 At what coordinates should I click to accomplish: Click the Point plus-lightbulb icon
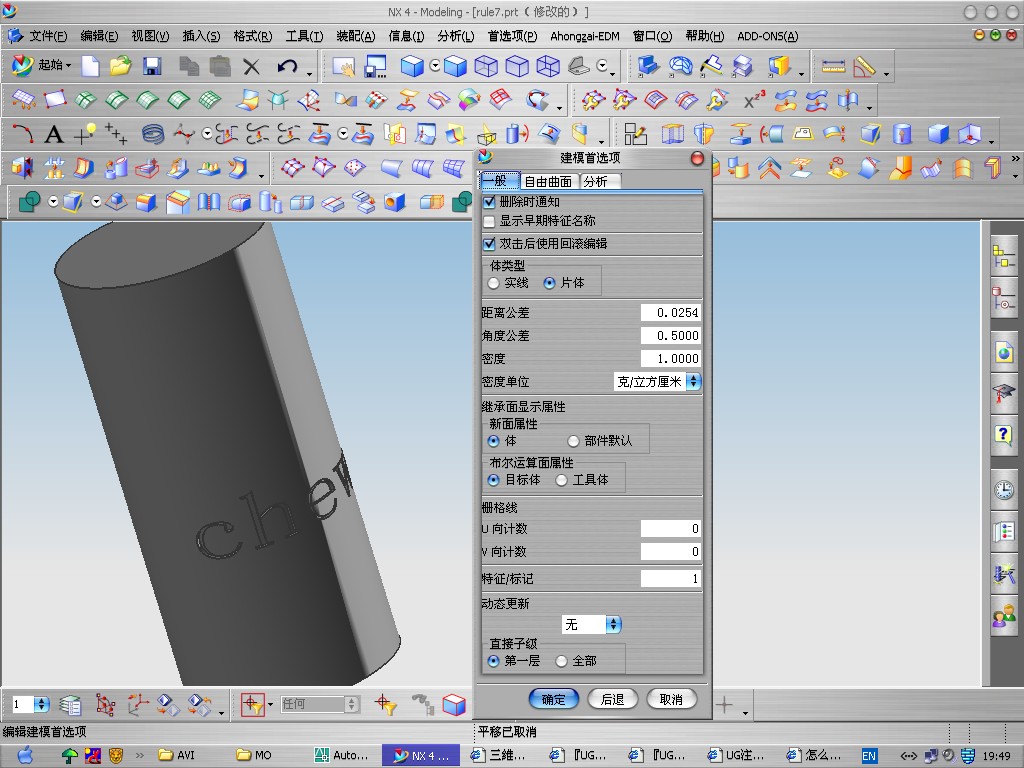pyautogui.click(x=85, y=134)
